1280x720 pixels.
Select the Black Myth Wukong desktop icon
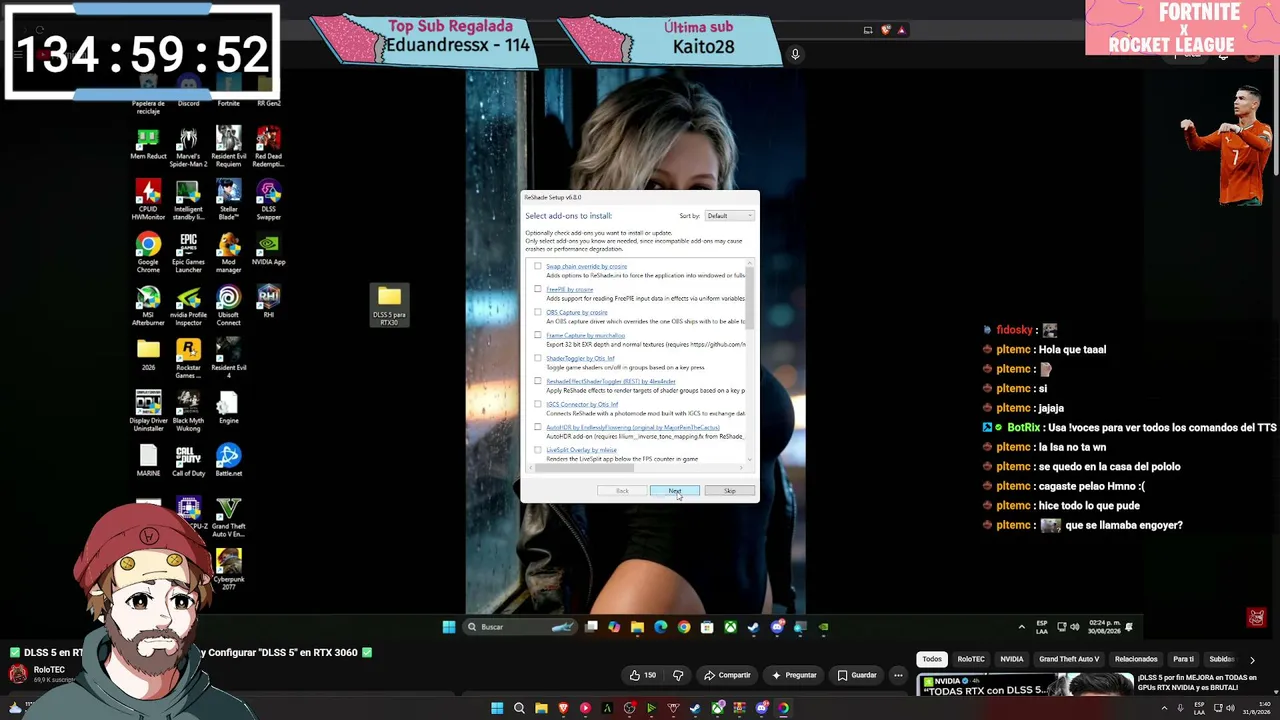click(188, 411)
